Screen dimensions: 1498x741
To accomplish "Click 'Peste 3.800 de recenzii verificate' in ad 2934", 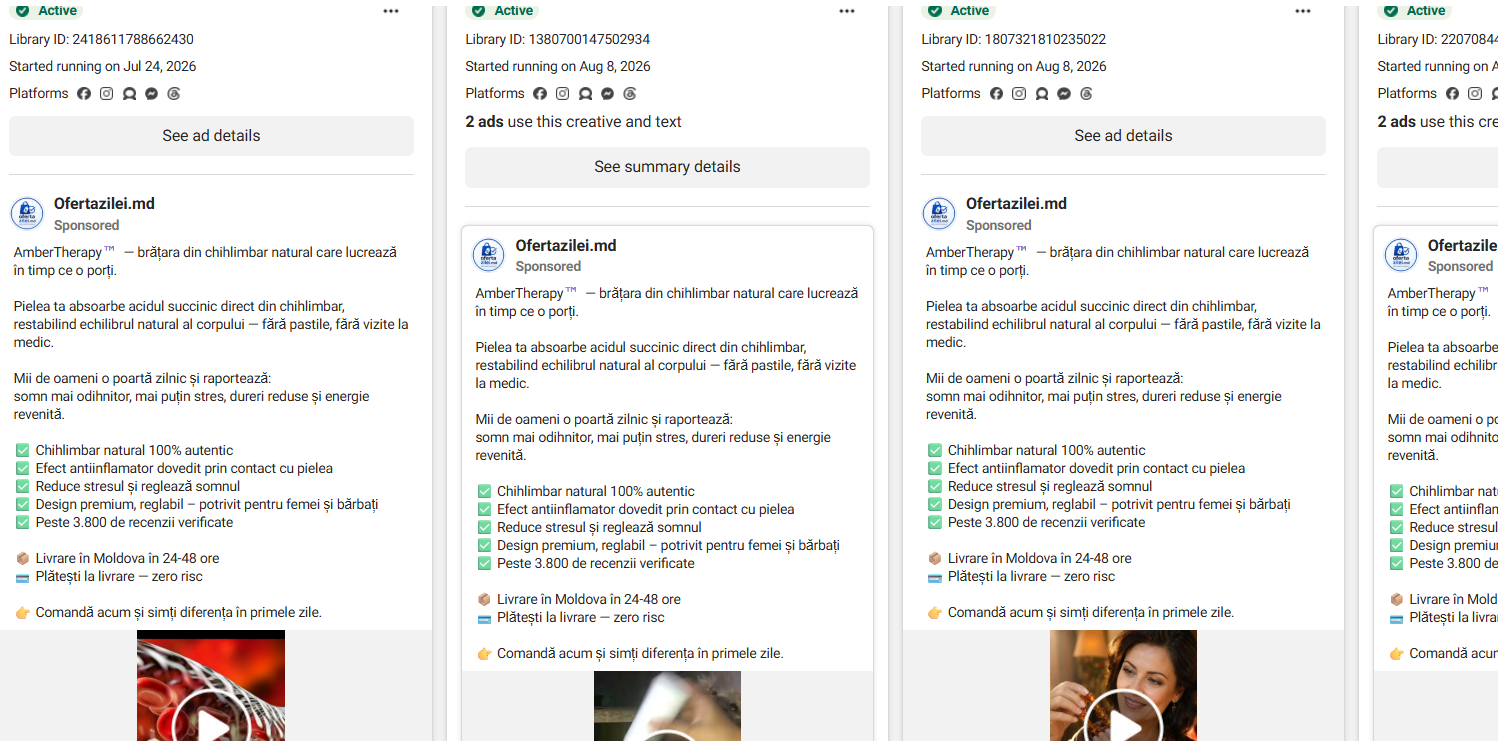I will (596, 564).
